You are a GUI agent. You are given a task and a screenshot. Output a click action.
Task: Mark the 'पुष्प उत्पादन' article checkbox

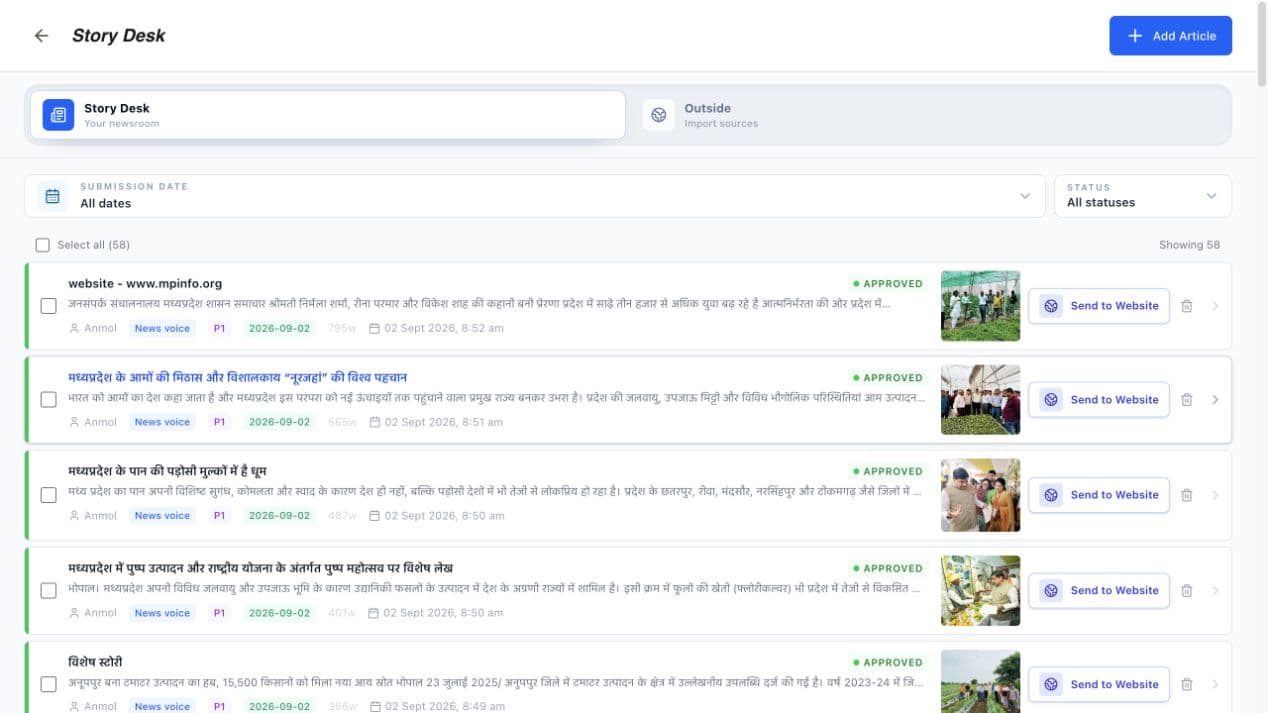coord(48,590)
